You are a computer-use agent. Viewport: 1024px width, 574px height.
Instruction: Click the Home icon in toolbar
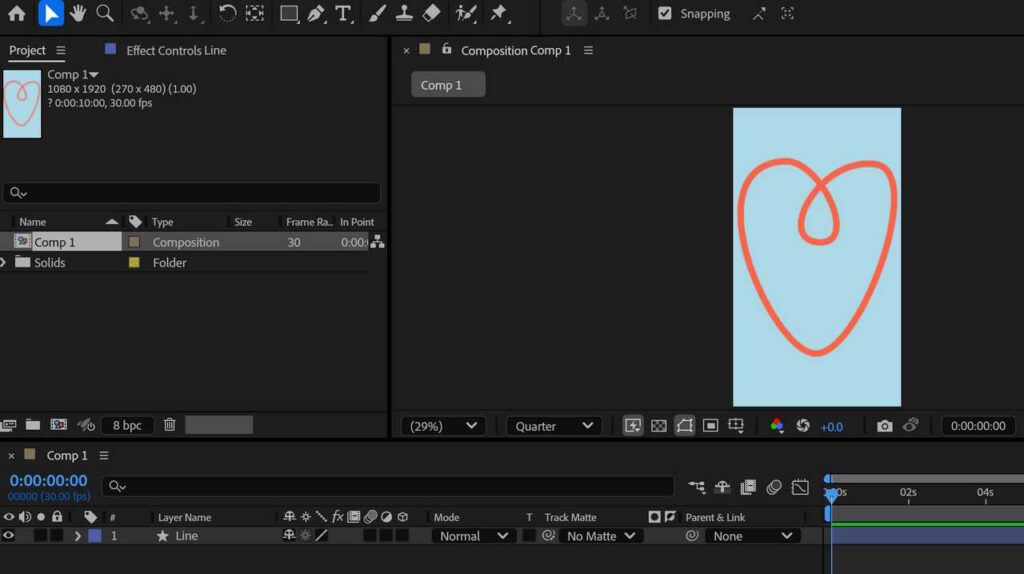pos(16,13)
